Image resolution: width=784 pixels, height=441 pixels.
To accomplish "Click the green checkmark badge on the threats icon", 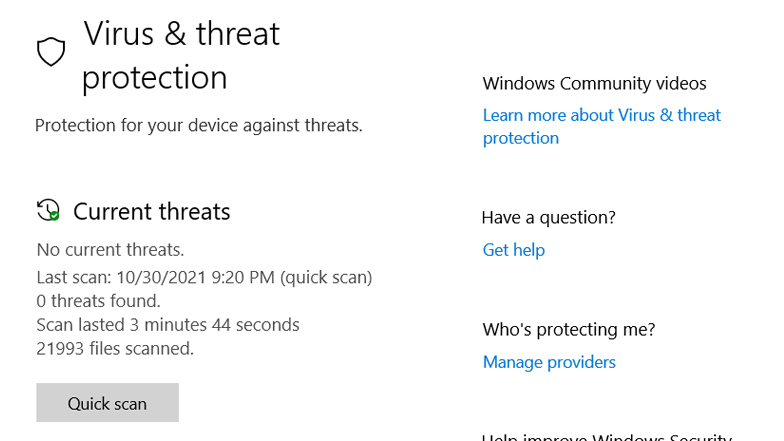I will pyautogui.click(x=54, y=216).
